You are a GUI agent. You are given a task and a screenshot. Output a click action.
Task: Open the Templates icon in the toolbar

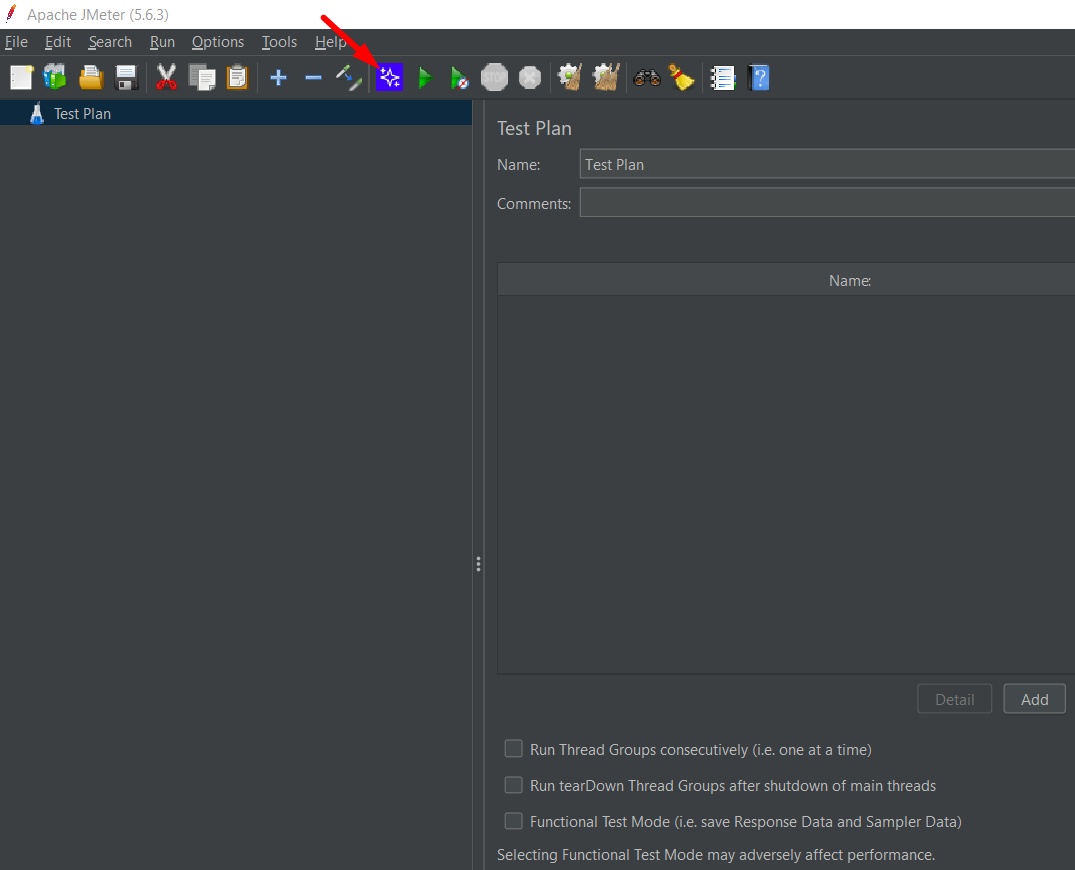click(55, 77)
